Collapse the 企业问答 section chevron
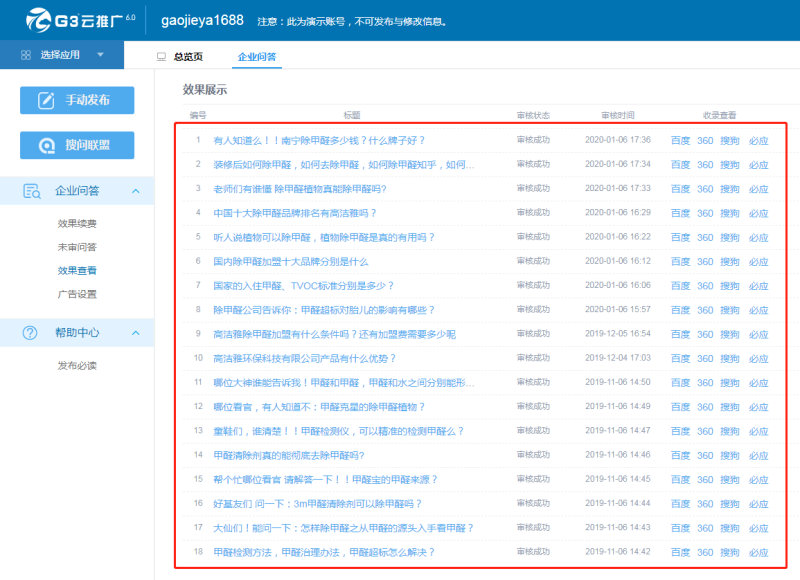Screen dimensions: 800x580 (136, 191)
